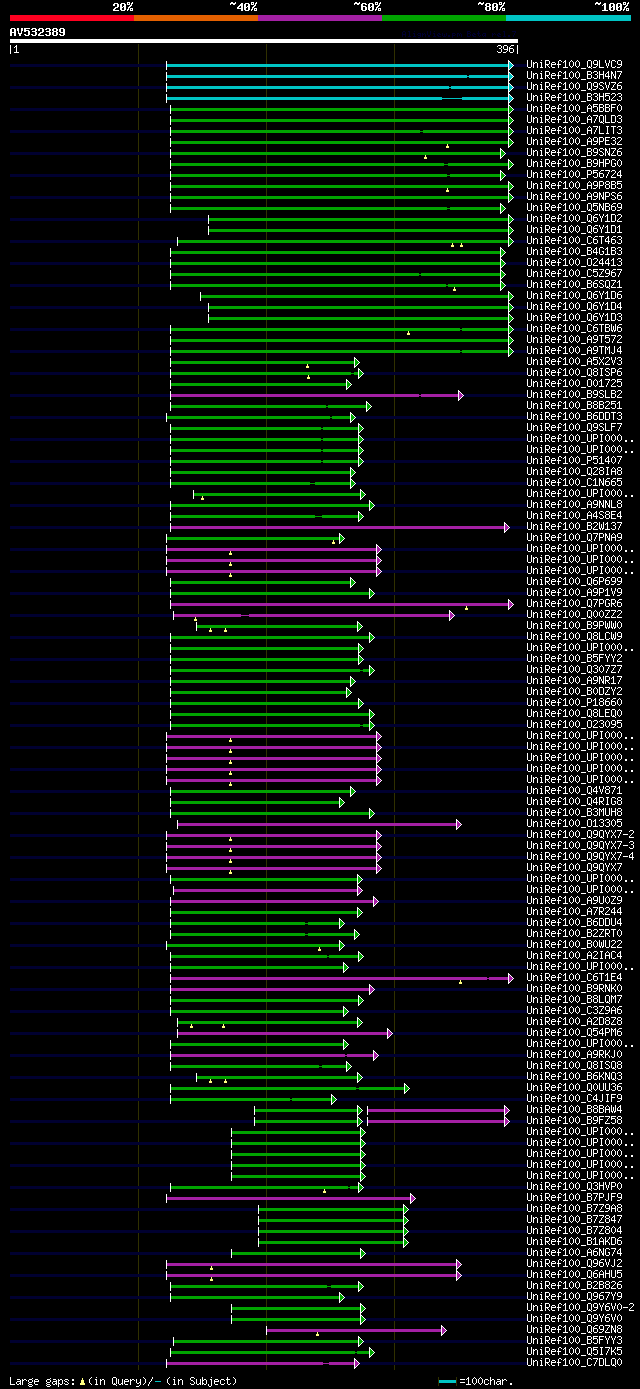Select the UniRef100_B7PJF9 label
The image size is (640, 1389).
[574, 1197]
